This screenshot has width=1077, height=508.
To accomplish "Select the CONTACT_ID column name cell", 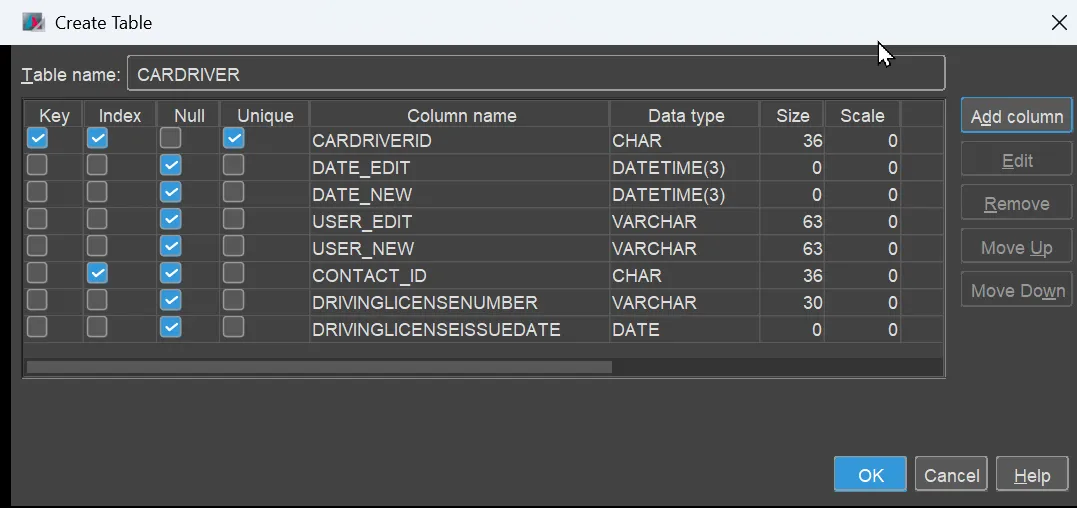I will click(460, 275).
